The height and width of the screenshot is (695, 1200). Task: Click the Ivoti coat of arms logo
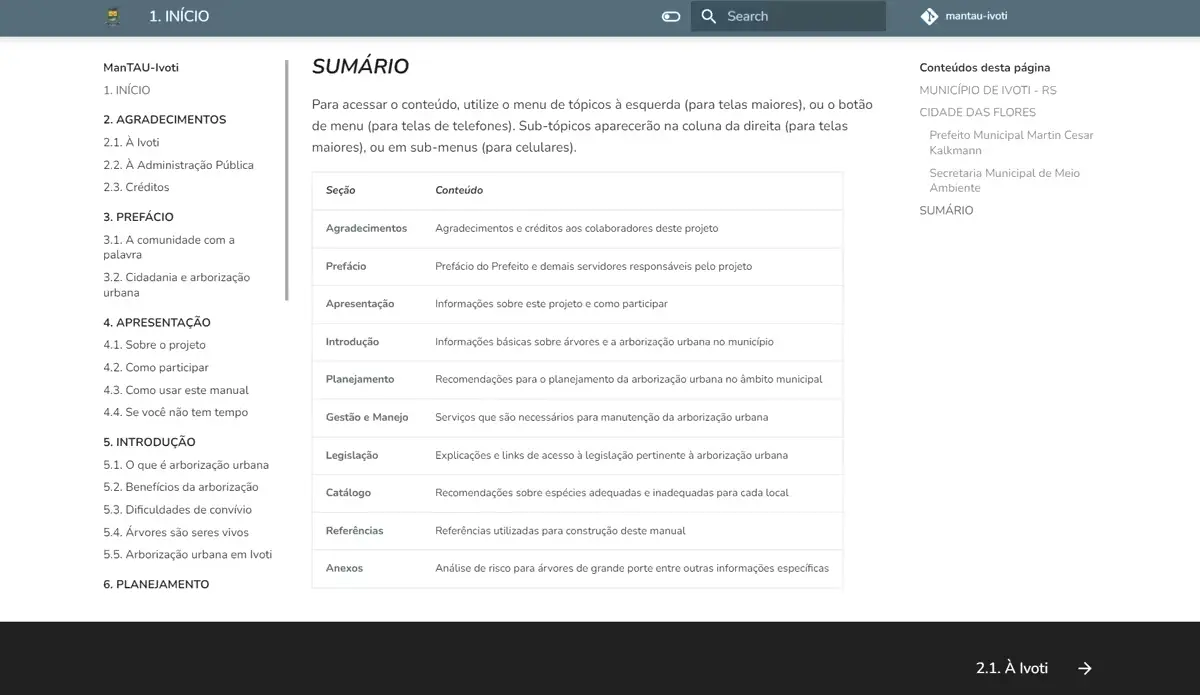112,16
